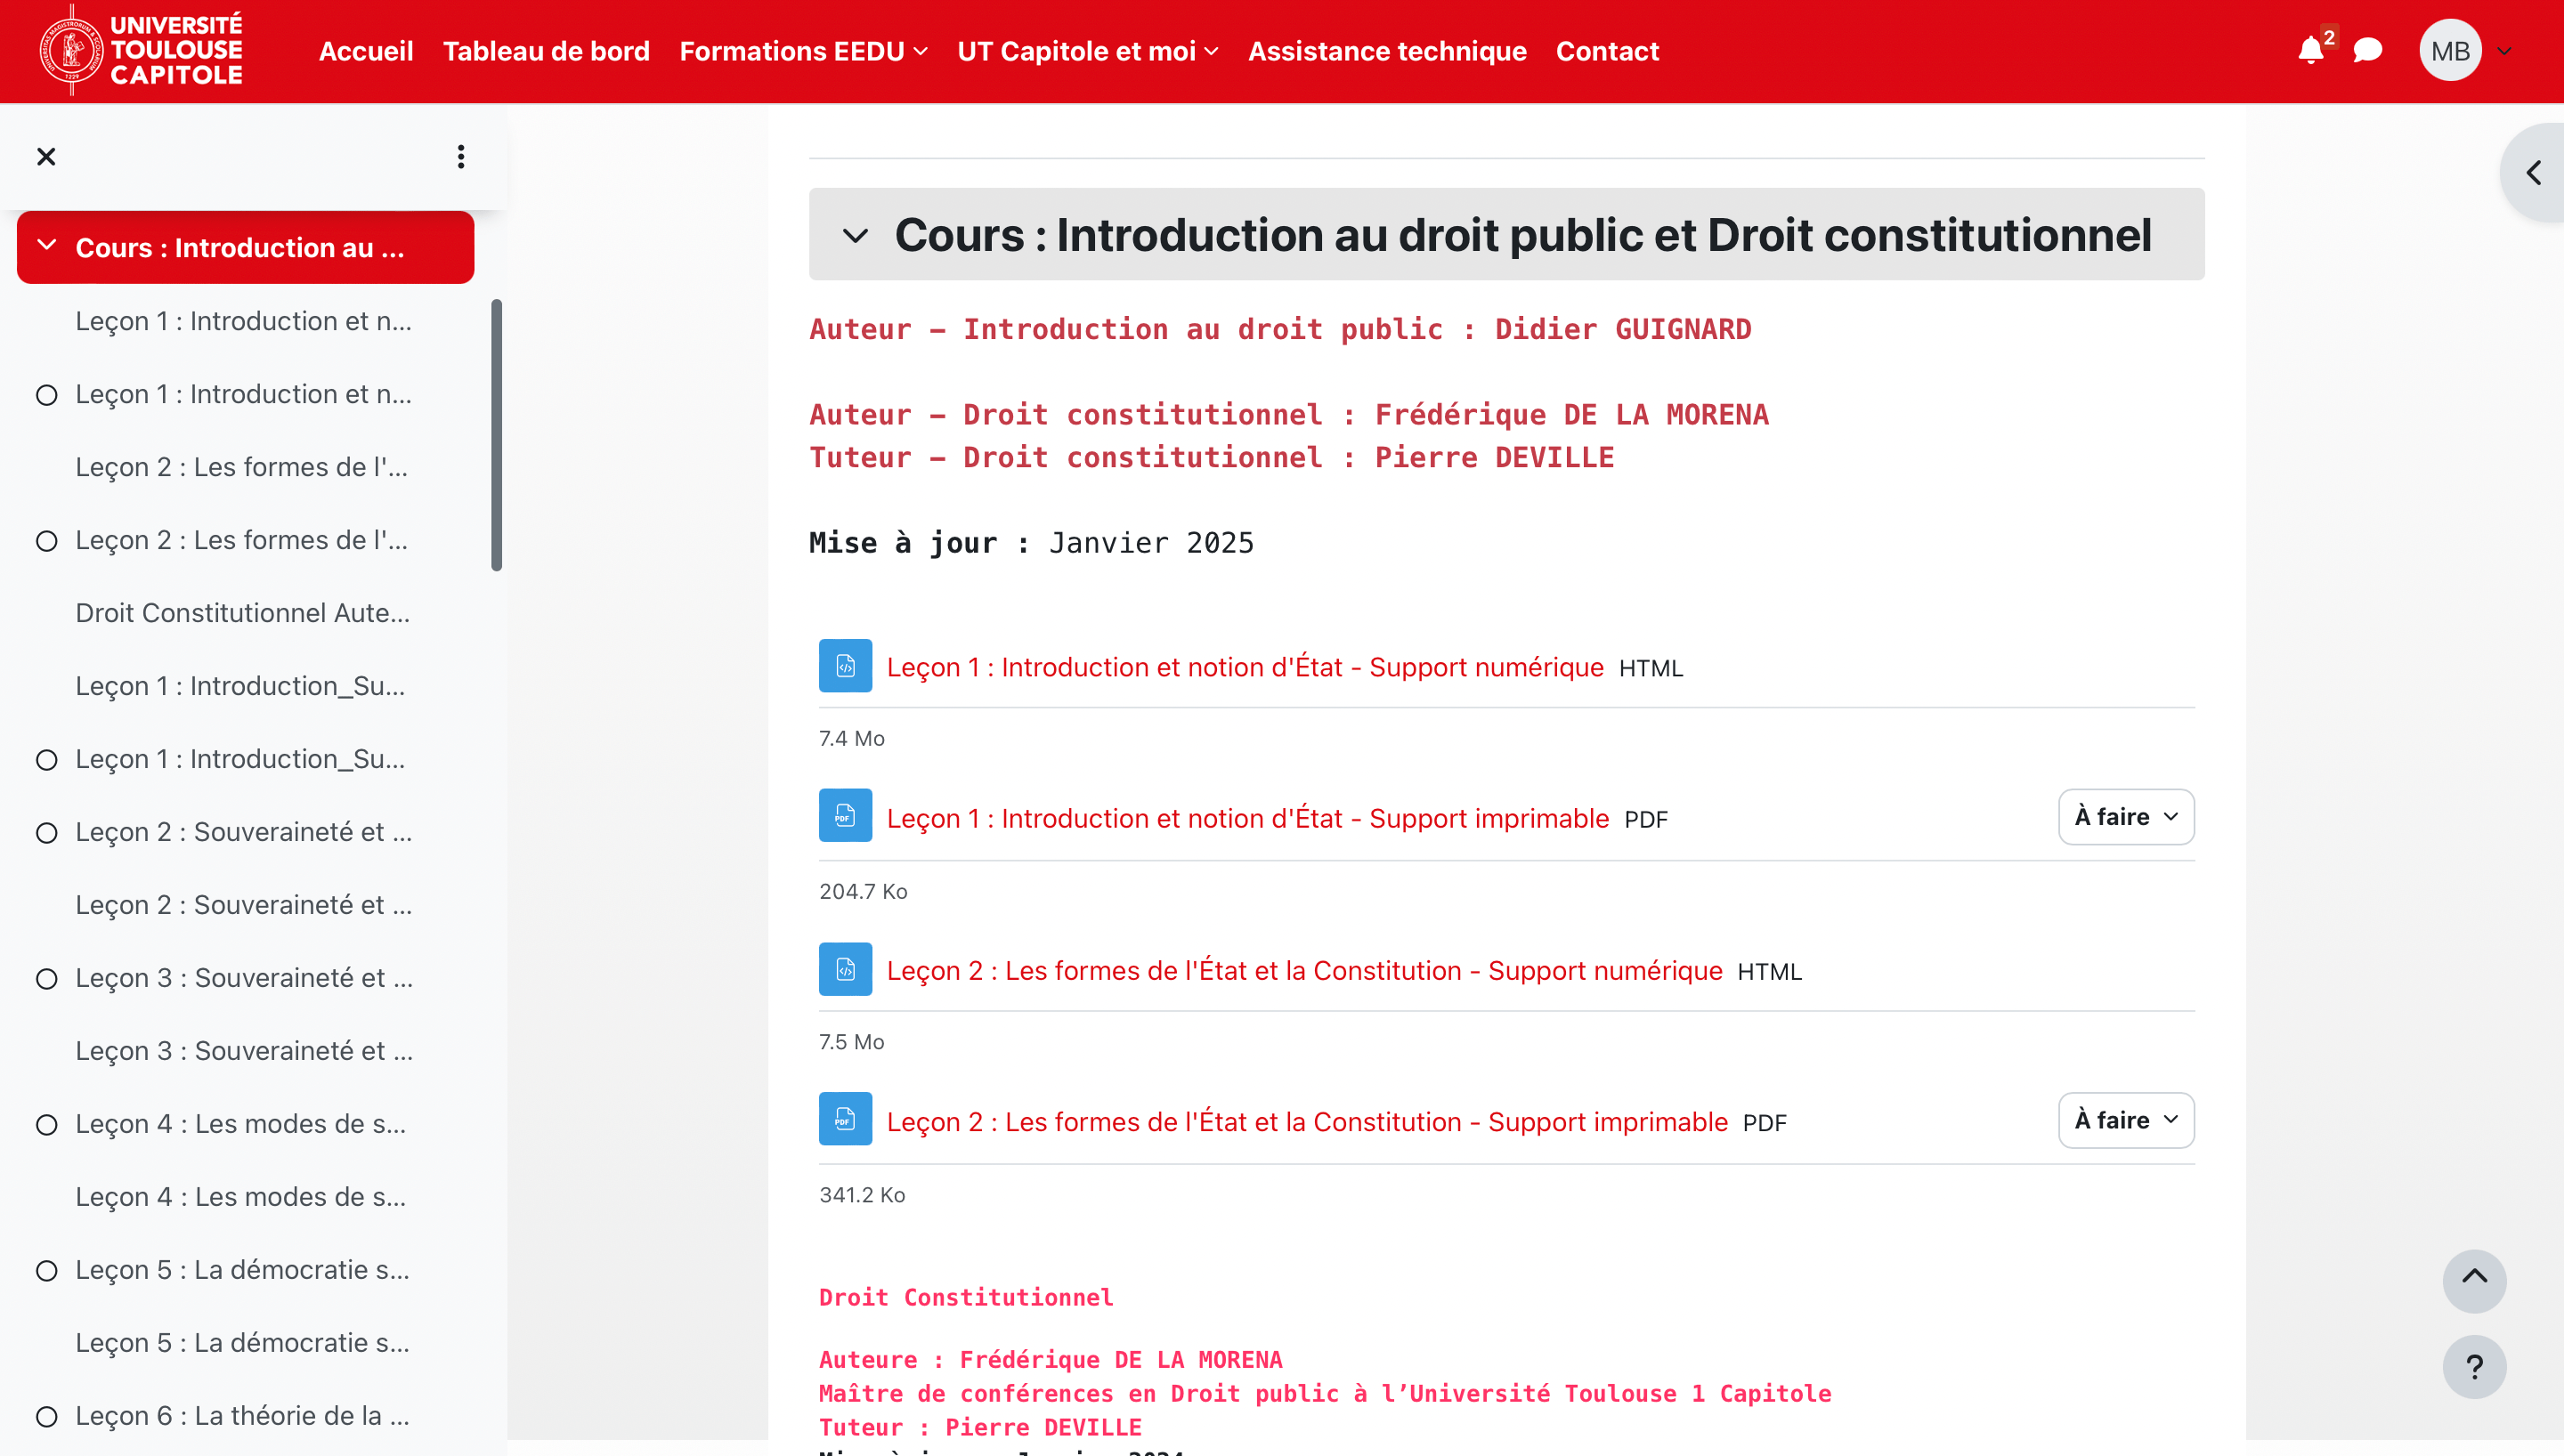The image size is (2564, 1456).
Task: Click the Leçon 2 Support imprimable PDF icon
Action: click(845, 1120)
